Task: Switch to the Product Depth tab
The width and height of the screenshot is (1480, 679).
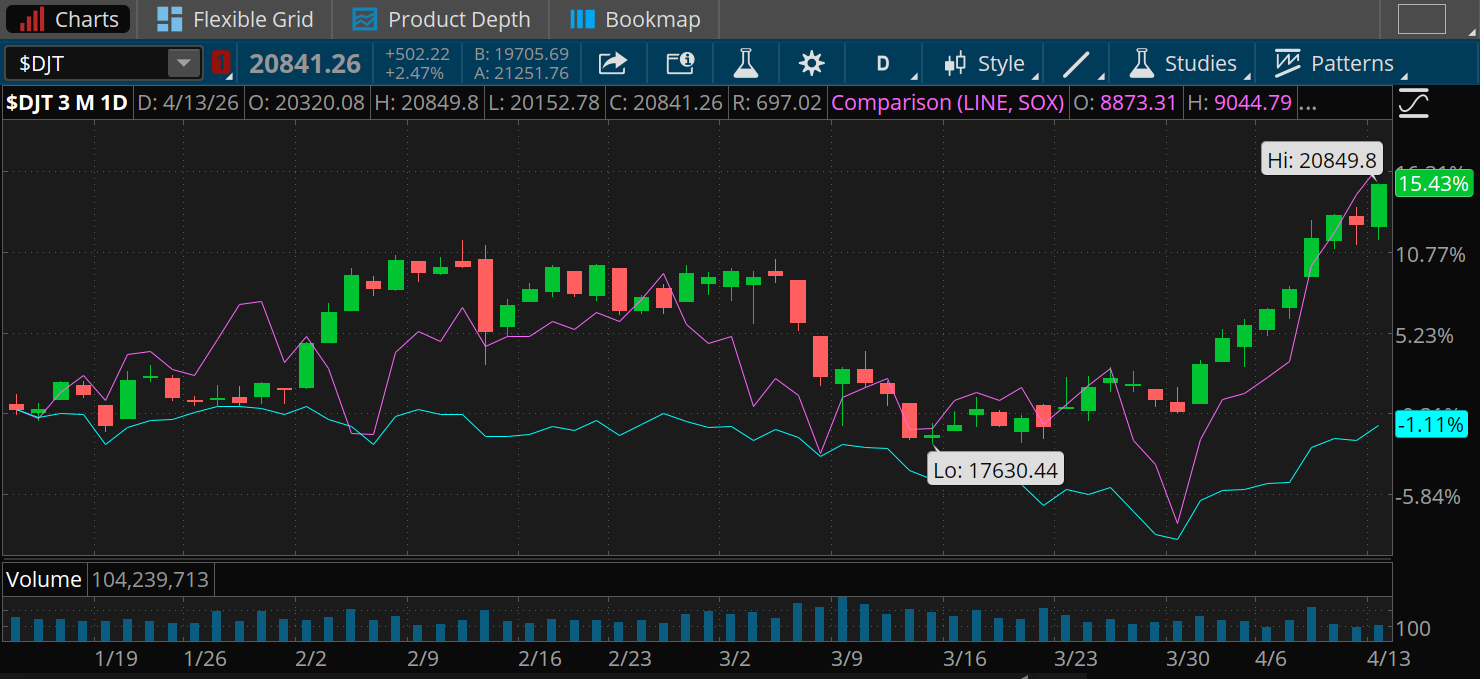Action: click(x=441, y=18)
